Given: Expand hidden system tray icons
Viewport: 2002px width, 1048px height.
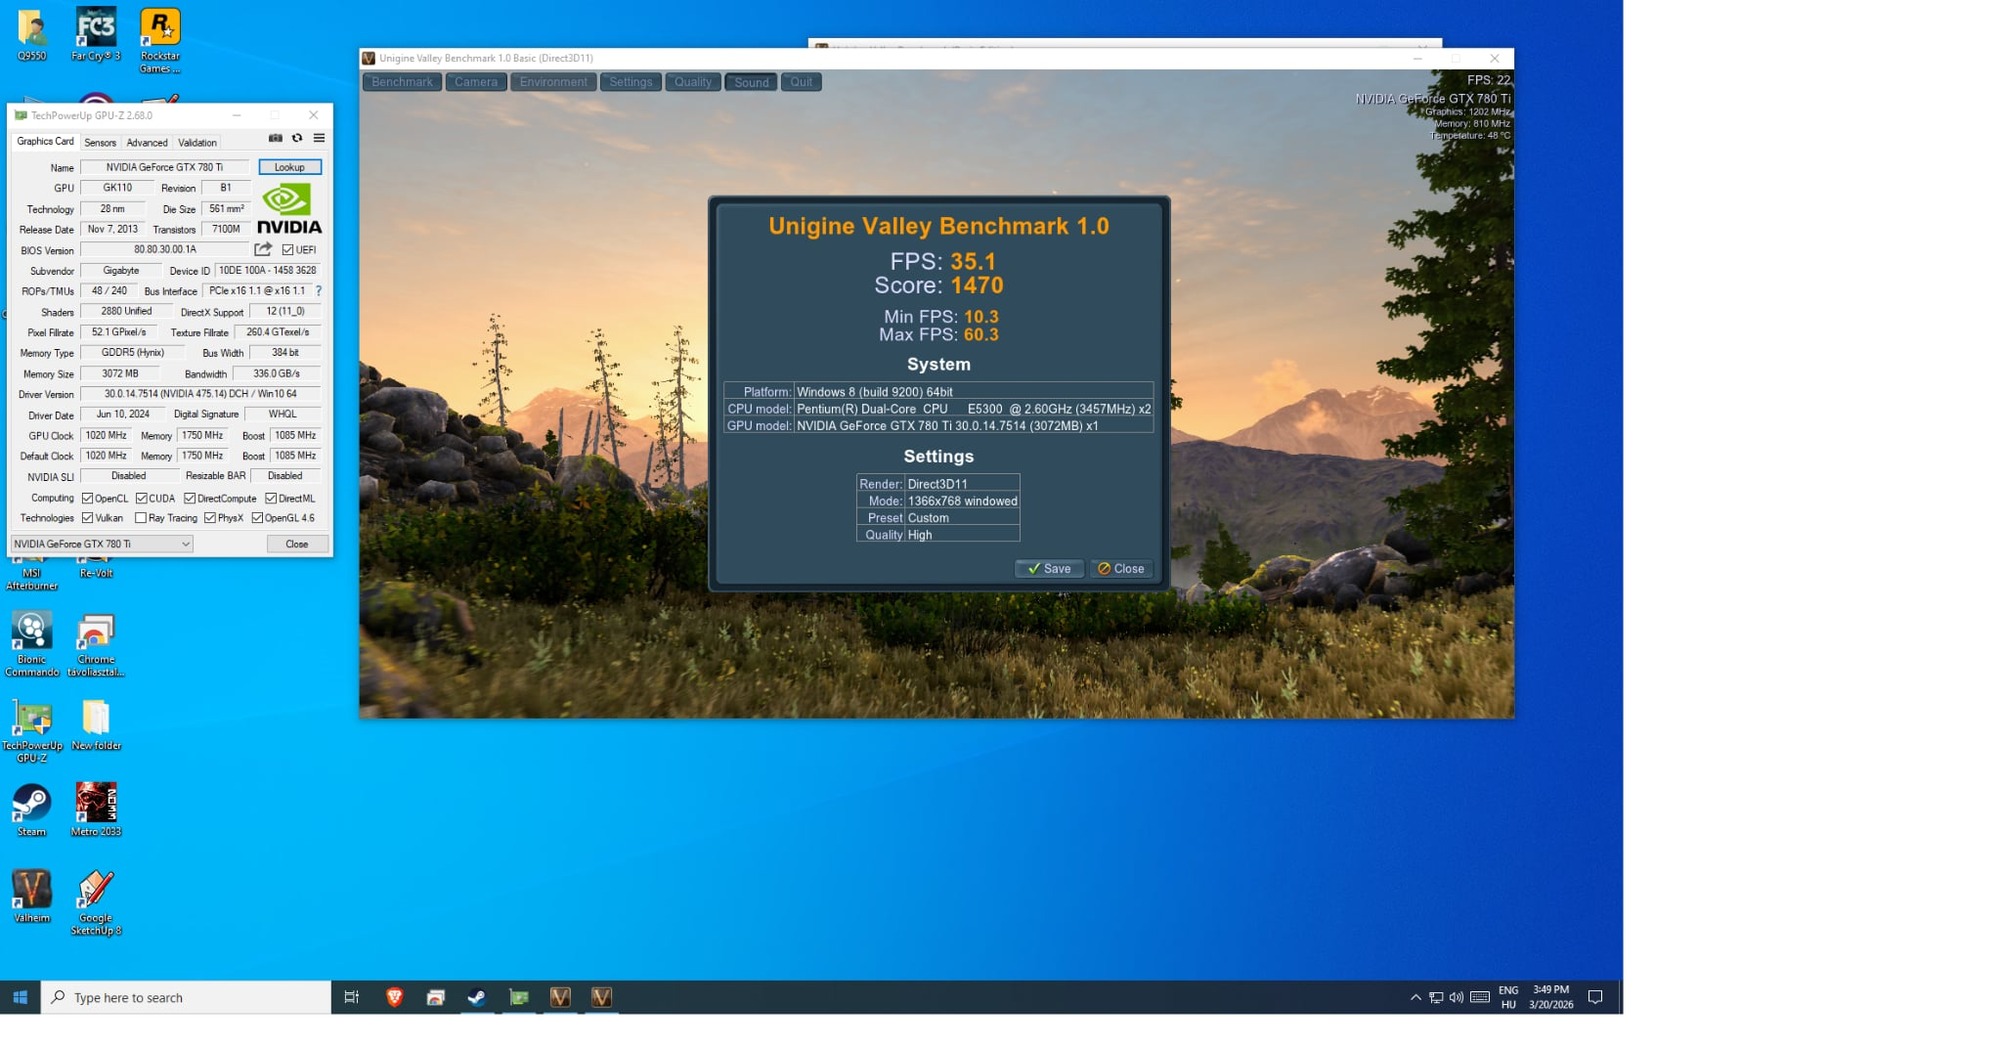Looking at the screenshot, I should pyautogui.click(x=1415, y=998).
